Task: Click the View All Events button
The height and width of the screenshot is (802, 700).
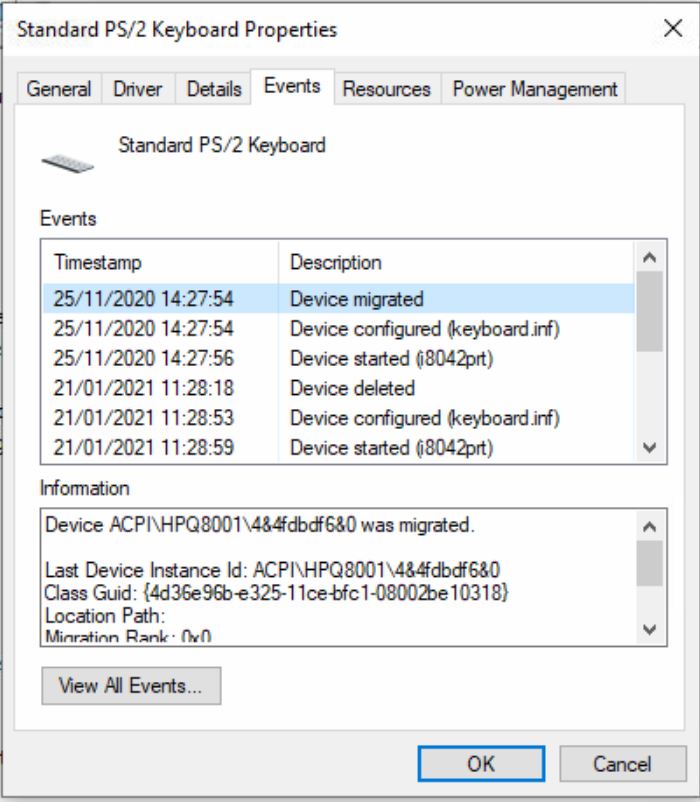Action: [131, 685]
